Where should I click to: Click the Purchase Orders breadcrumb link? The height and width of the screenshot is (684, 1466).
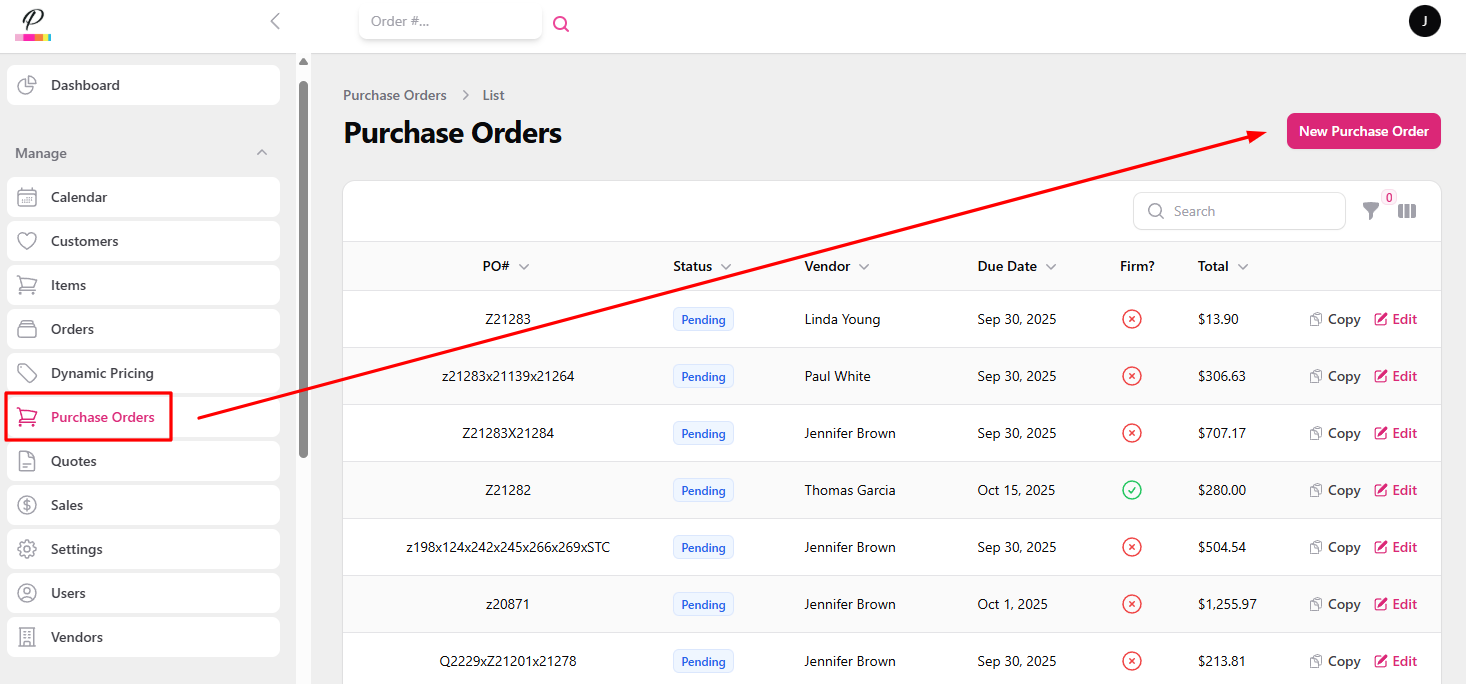394,94
